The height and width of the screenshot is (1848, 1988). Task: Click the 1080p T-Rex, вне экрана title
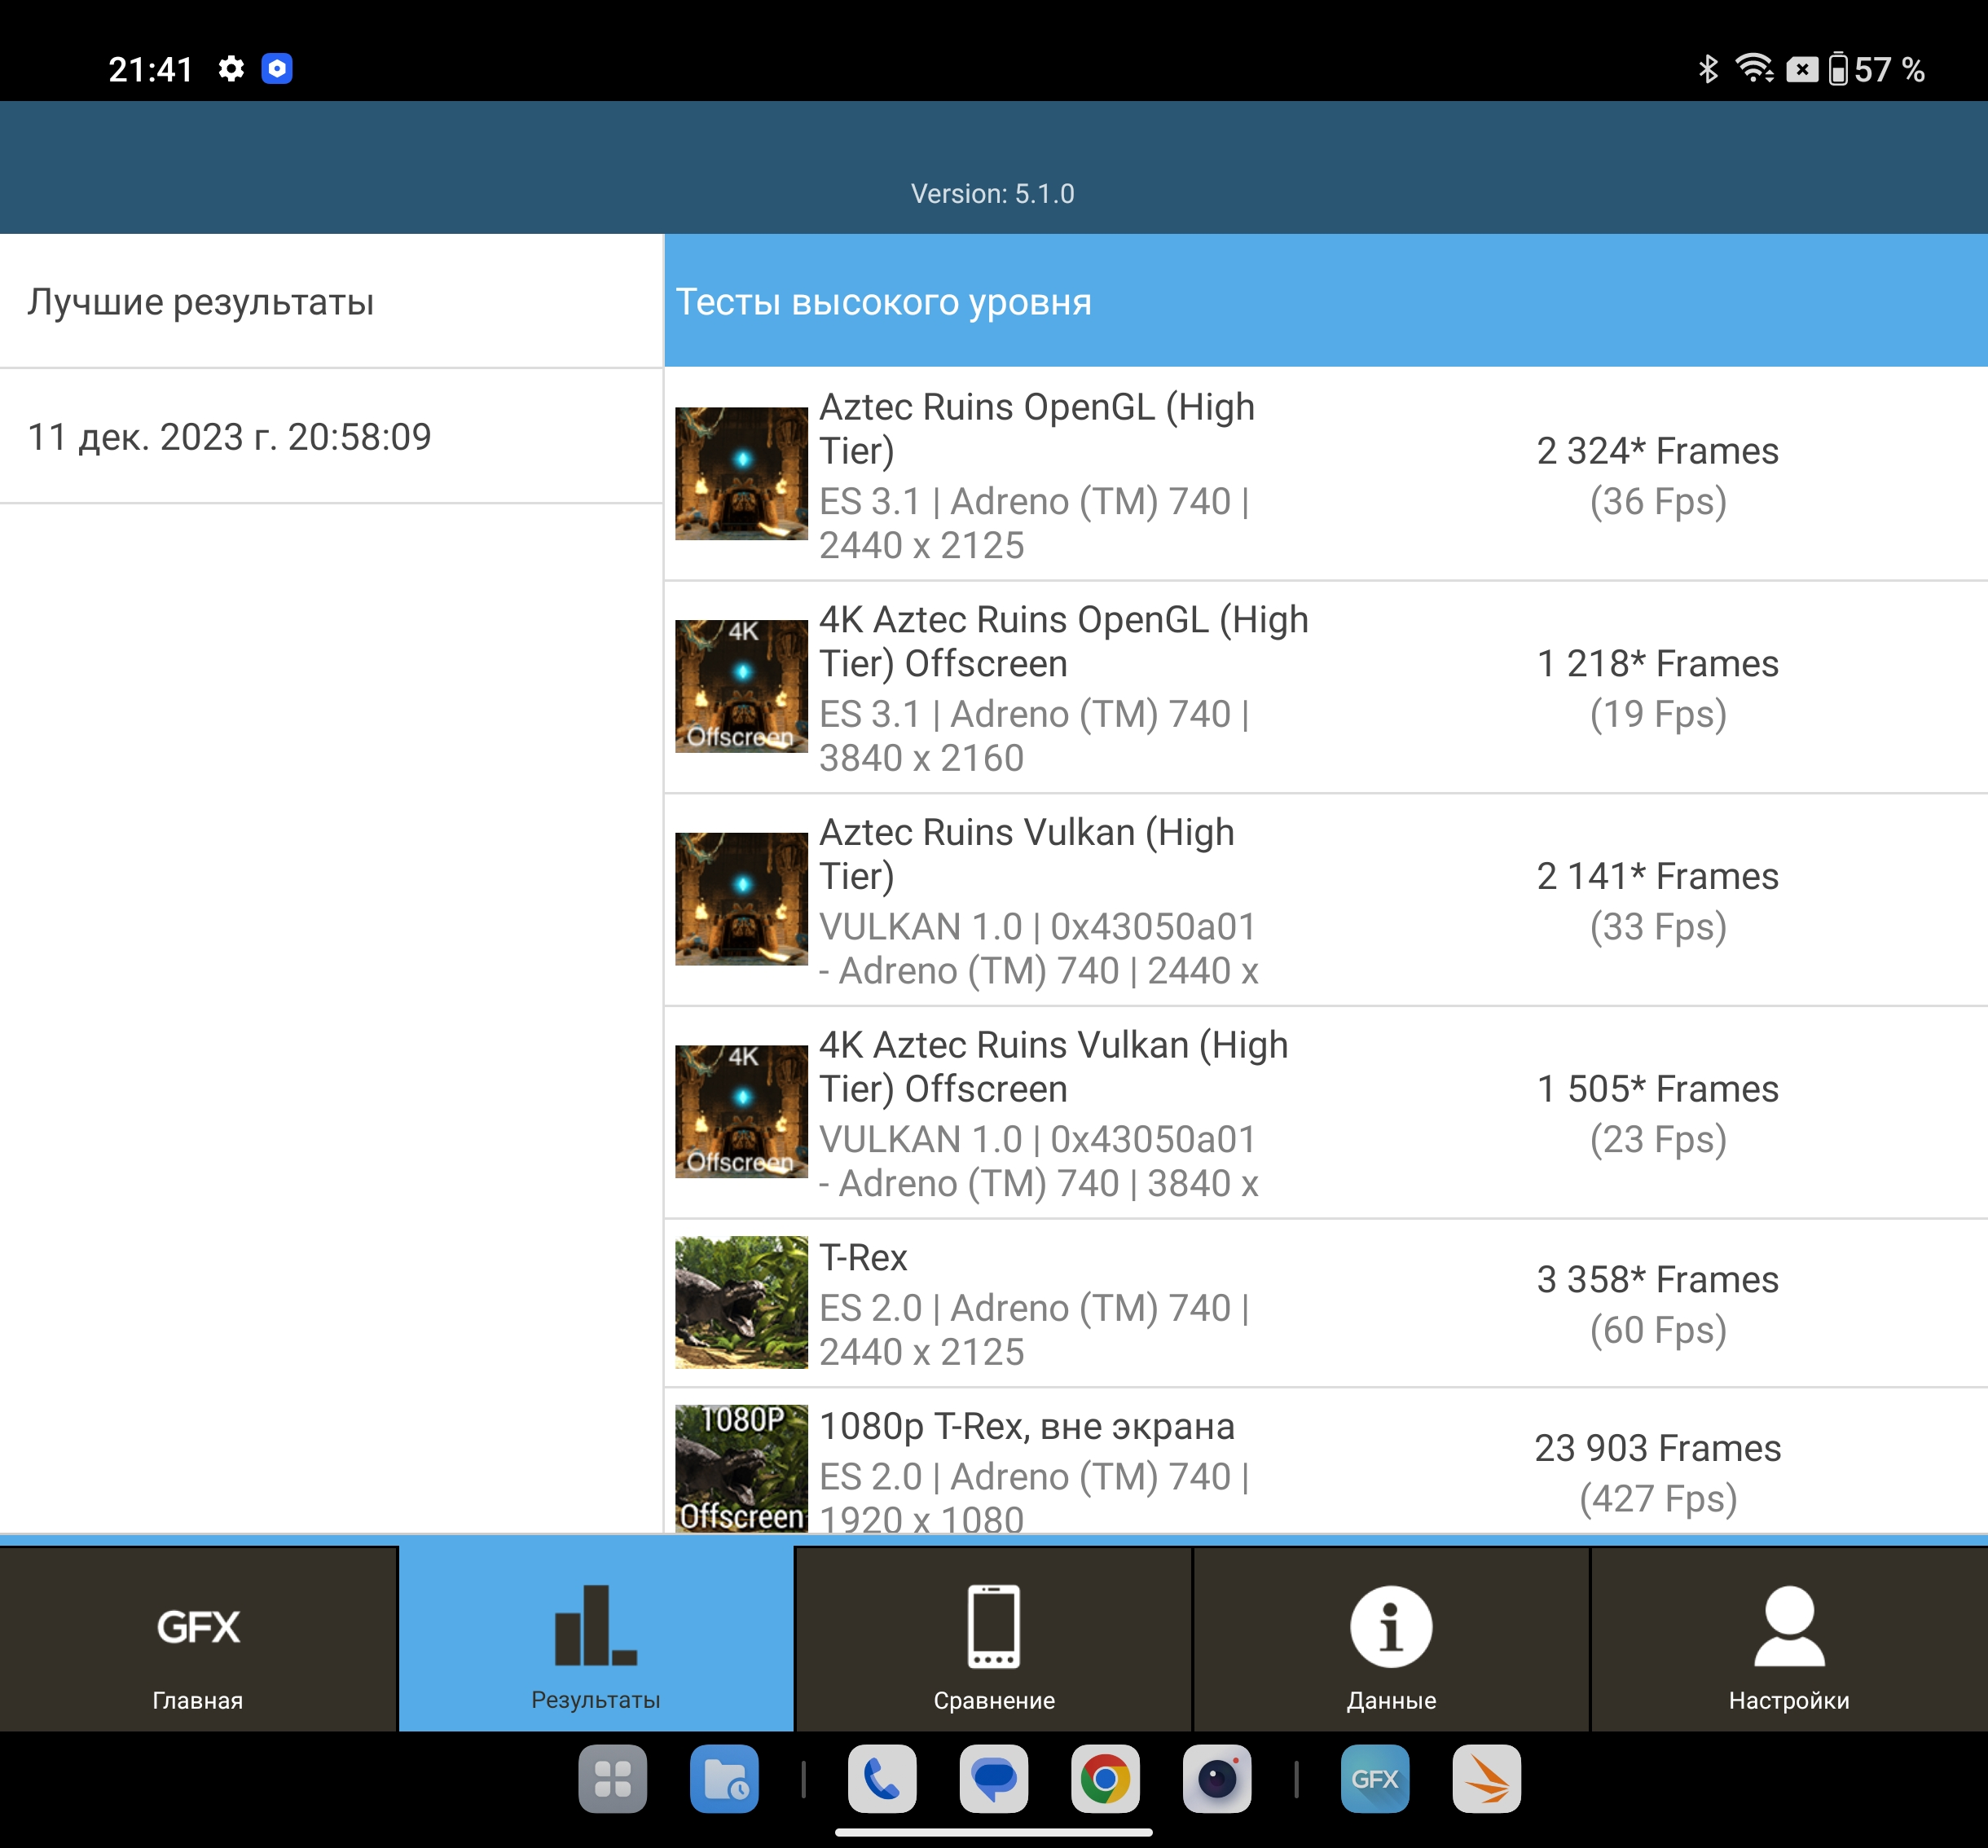(x=1027, y=1426)
